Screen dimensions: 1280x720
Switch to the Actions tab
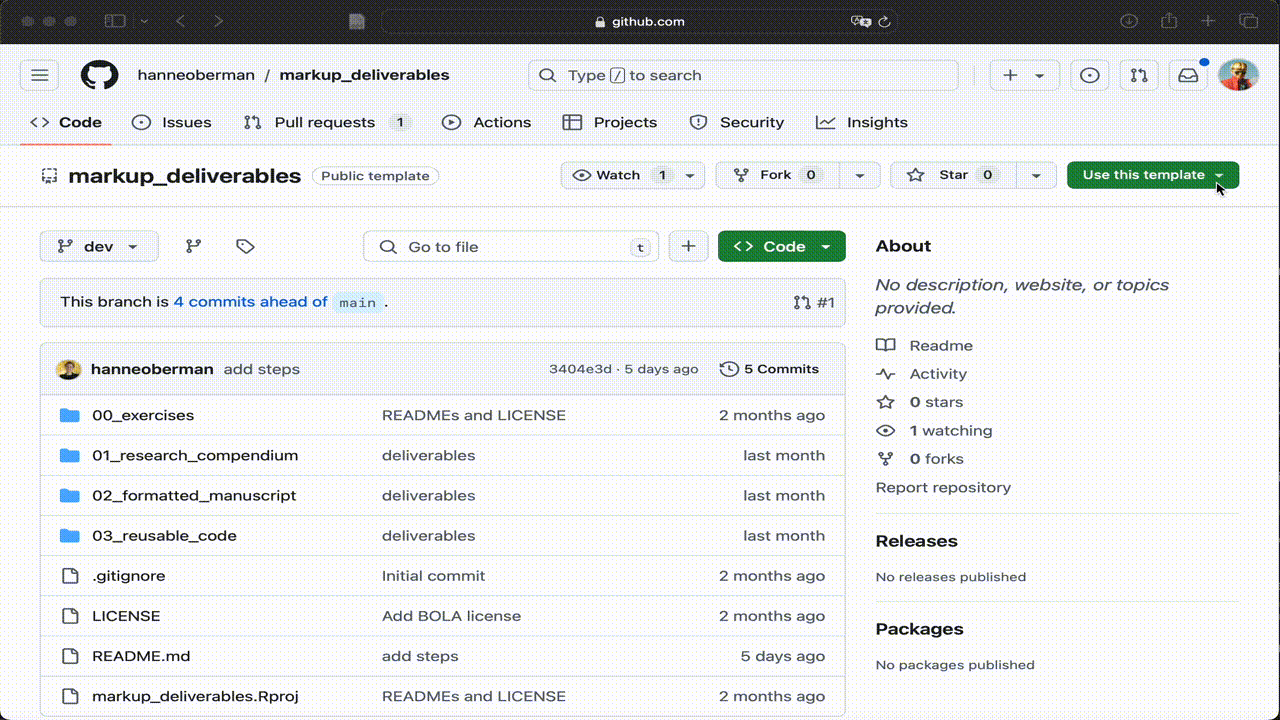click(x=487, y=122)
